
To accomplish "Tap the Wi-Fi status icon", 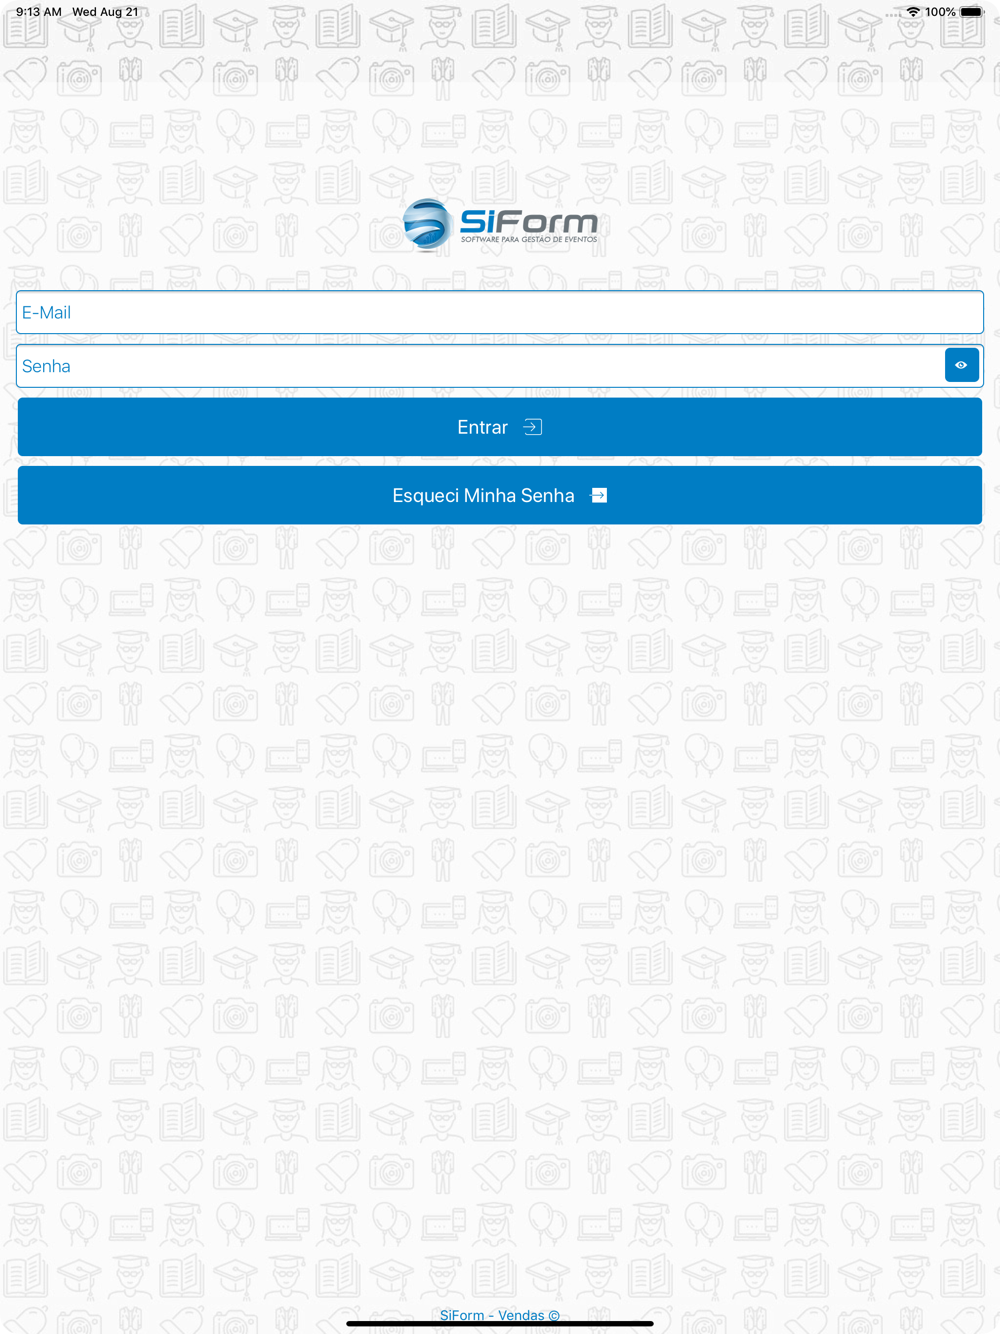I will point(913,12).
